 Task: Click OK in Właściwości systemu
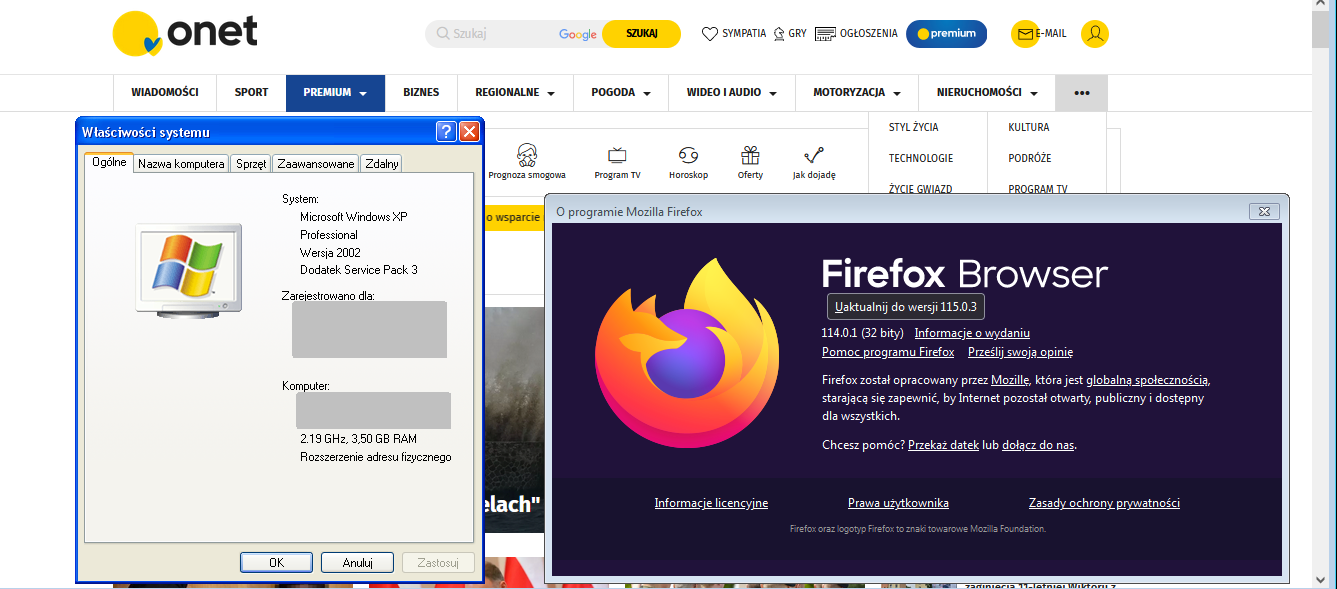pos(276,563)
